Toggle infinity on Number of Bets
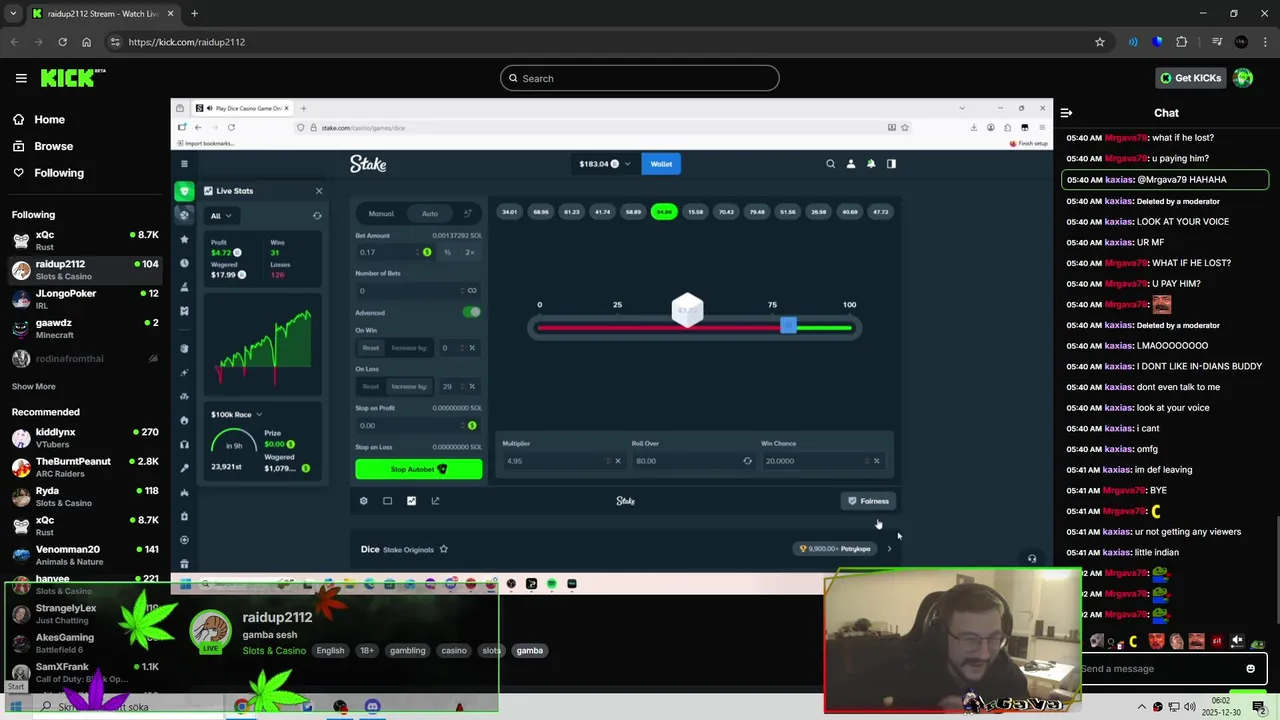Viewport: 1280px width, 720px height. click(472, 291)
